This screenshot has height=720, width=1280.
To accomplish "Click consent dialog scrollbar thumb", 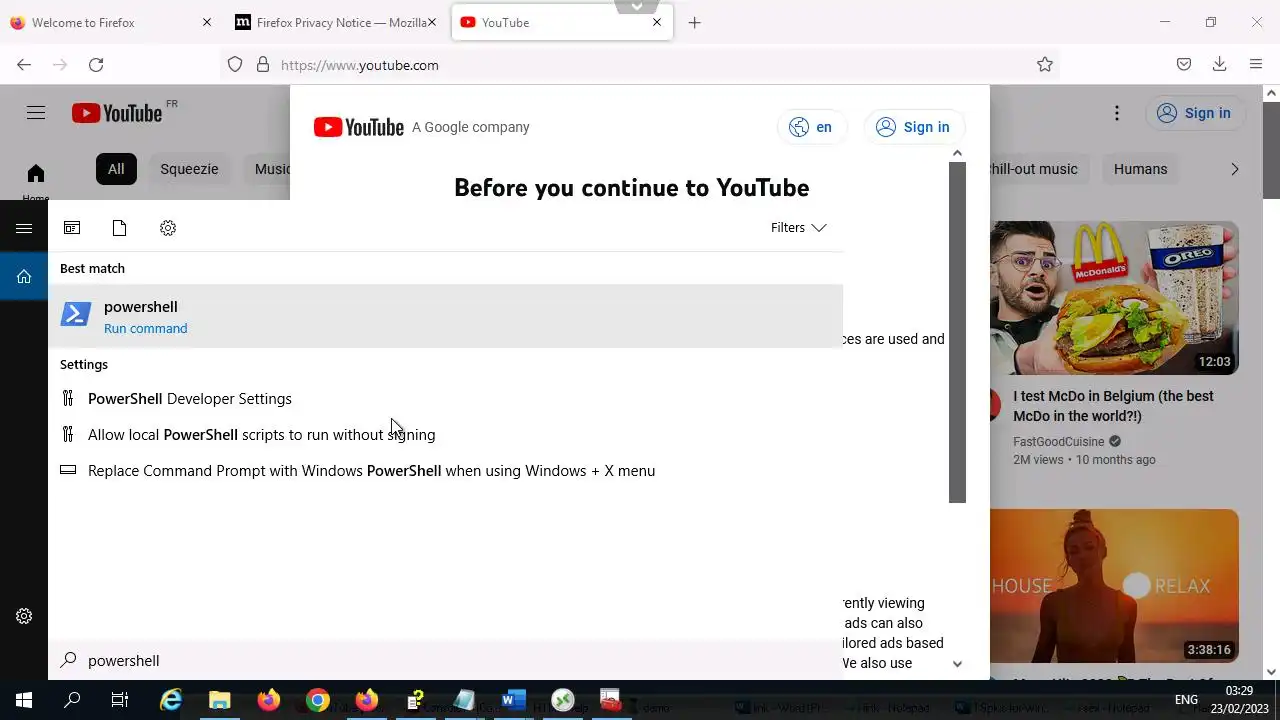I will click(x=957, y=332).
